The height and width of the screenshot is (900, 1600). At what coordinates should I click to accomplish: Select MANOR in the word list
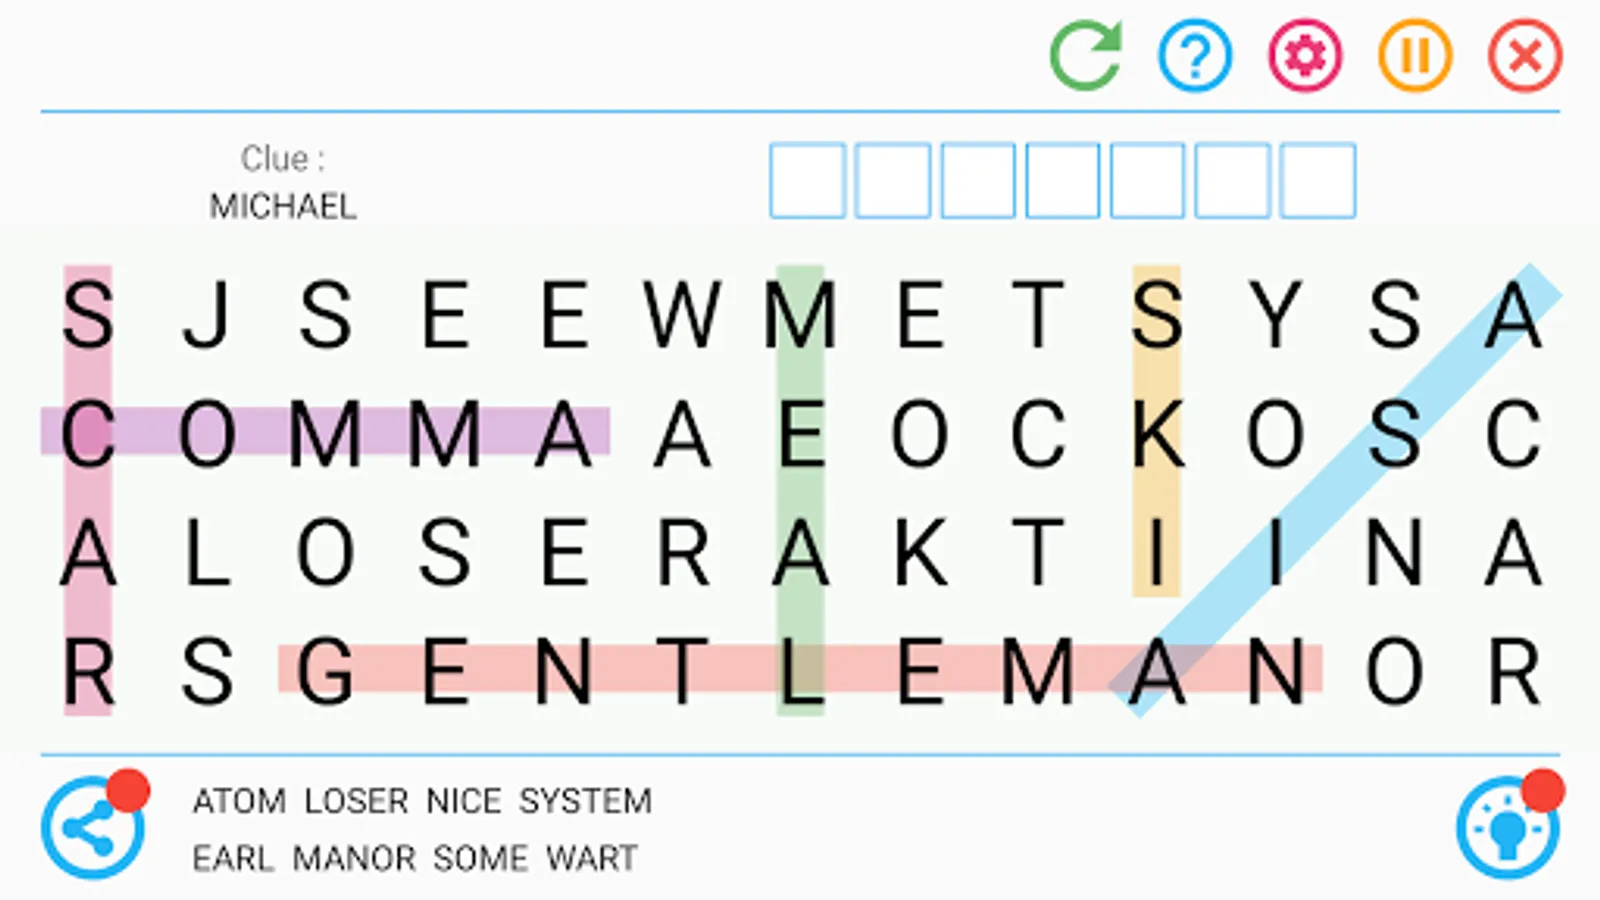[354, 858]
